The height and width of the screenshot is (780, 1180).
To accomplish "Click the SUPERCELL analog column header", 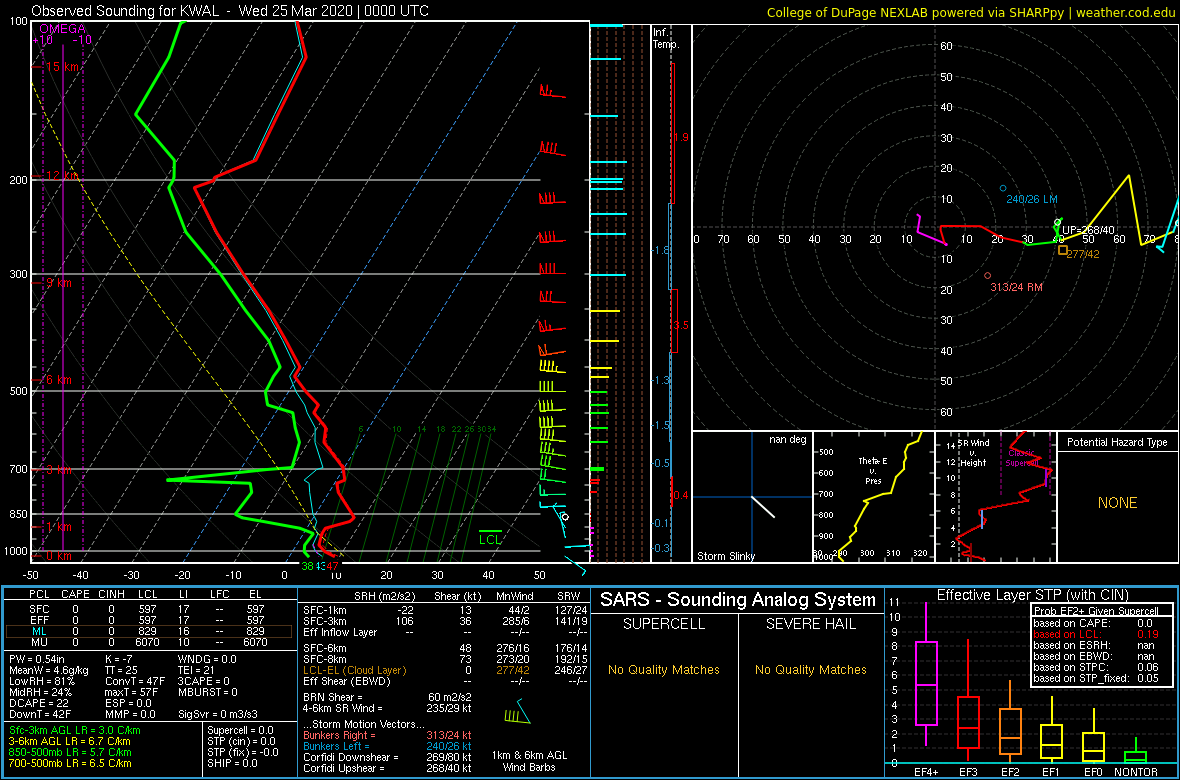I will 664,624.
